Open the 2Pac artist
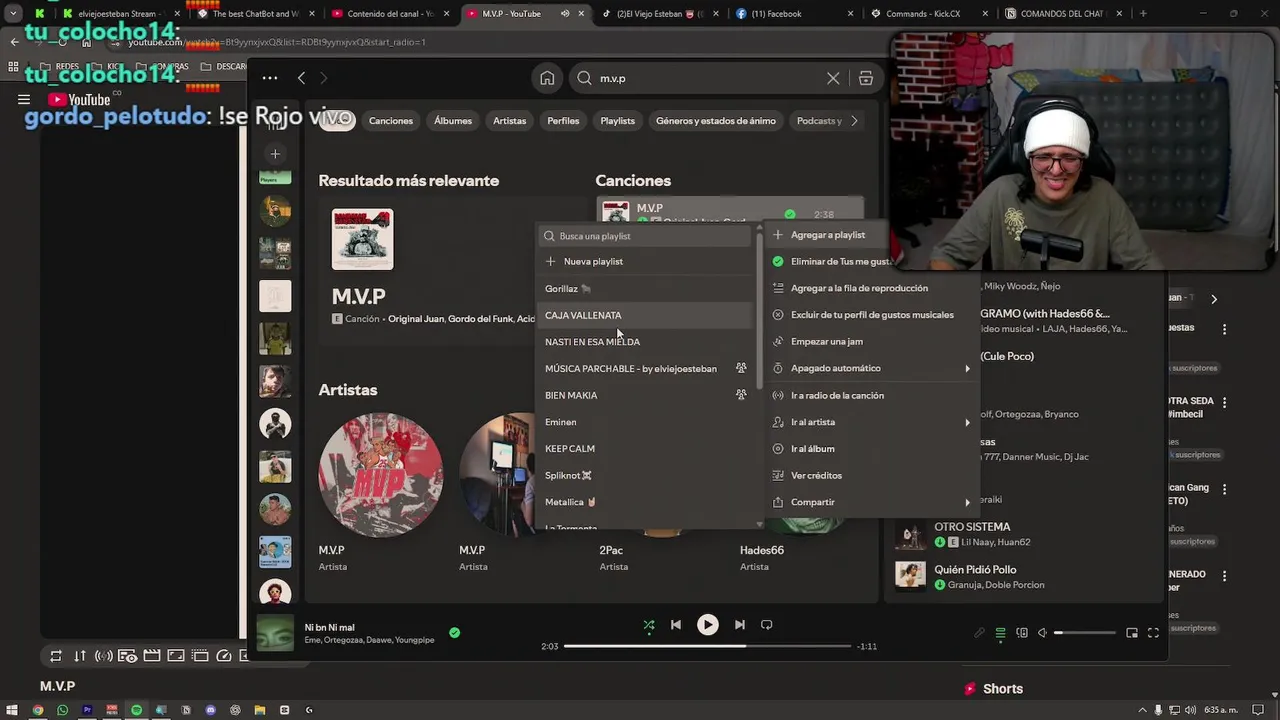 (611, 550)
